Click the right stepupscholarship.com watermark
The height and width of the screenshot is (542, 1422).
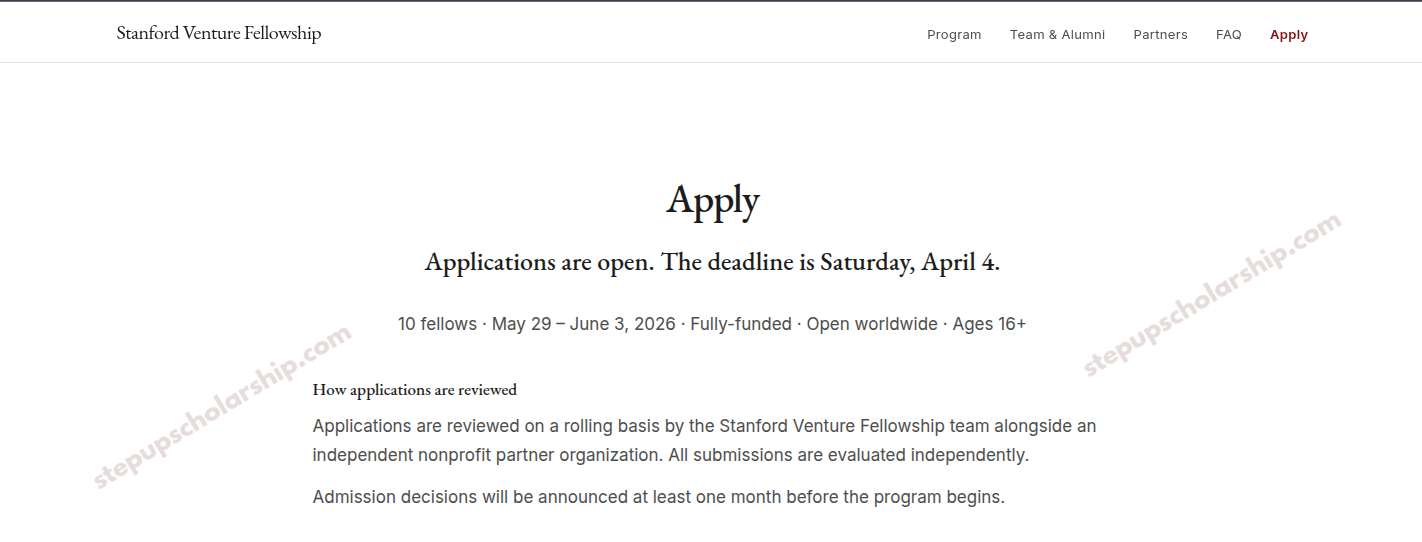[x=1211, y=296]
